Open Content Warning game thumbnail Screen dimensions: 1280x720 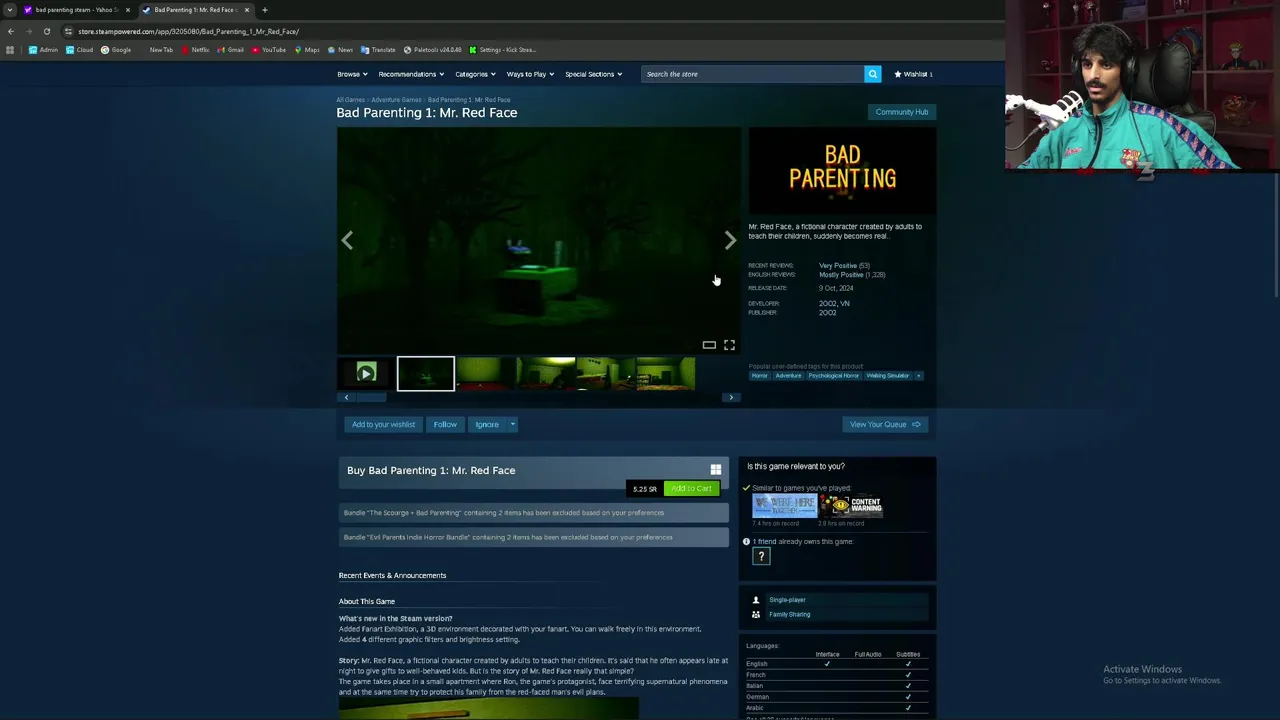tap(851, 505)
